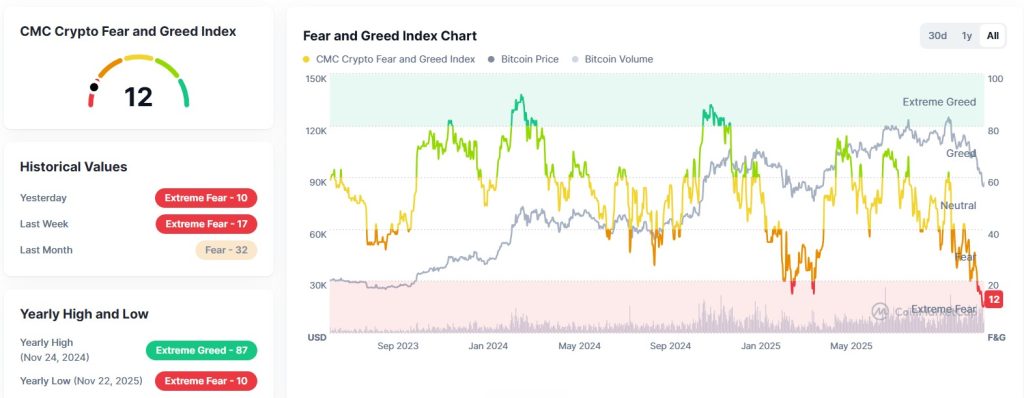The height and width of the screenshot is (398, 1024).
Task: Toggle CMC Crypto Fear and Greed Index legend
Action: point(389,59)
